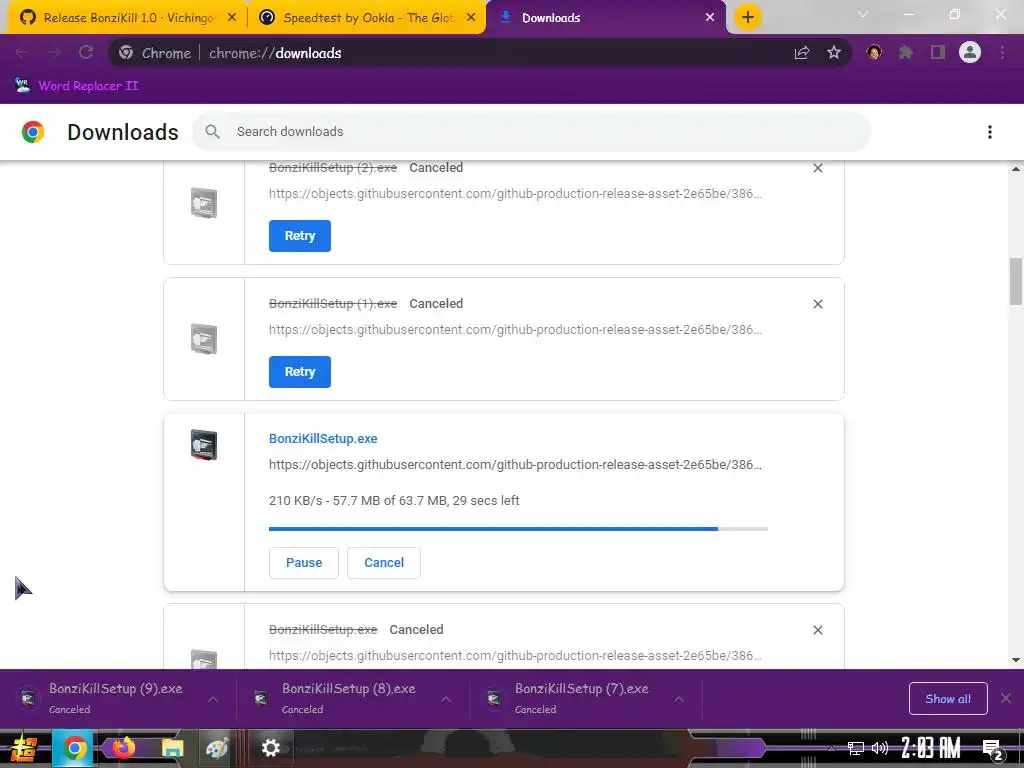1024x768 pixels.
Task: Click the 2:03 AM taskbar clock
Action: 931,748
